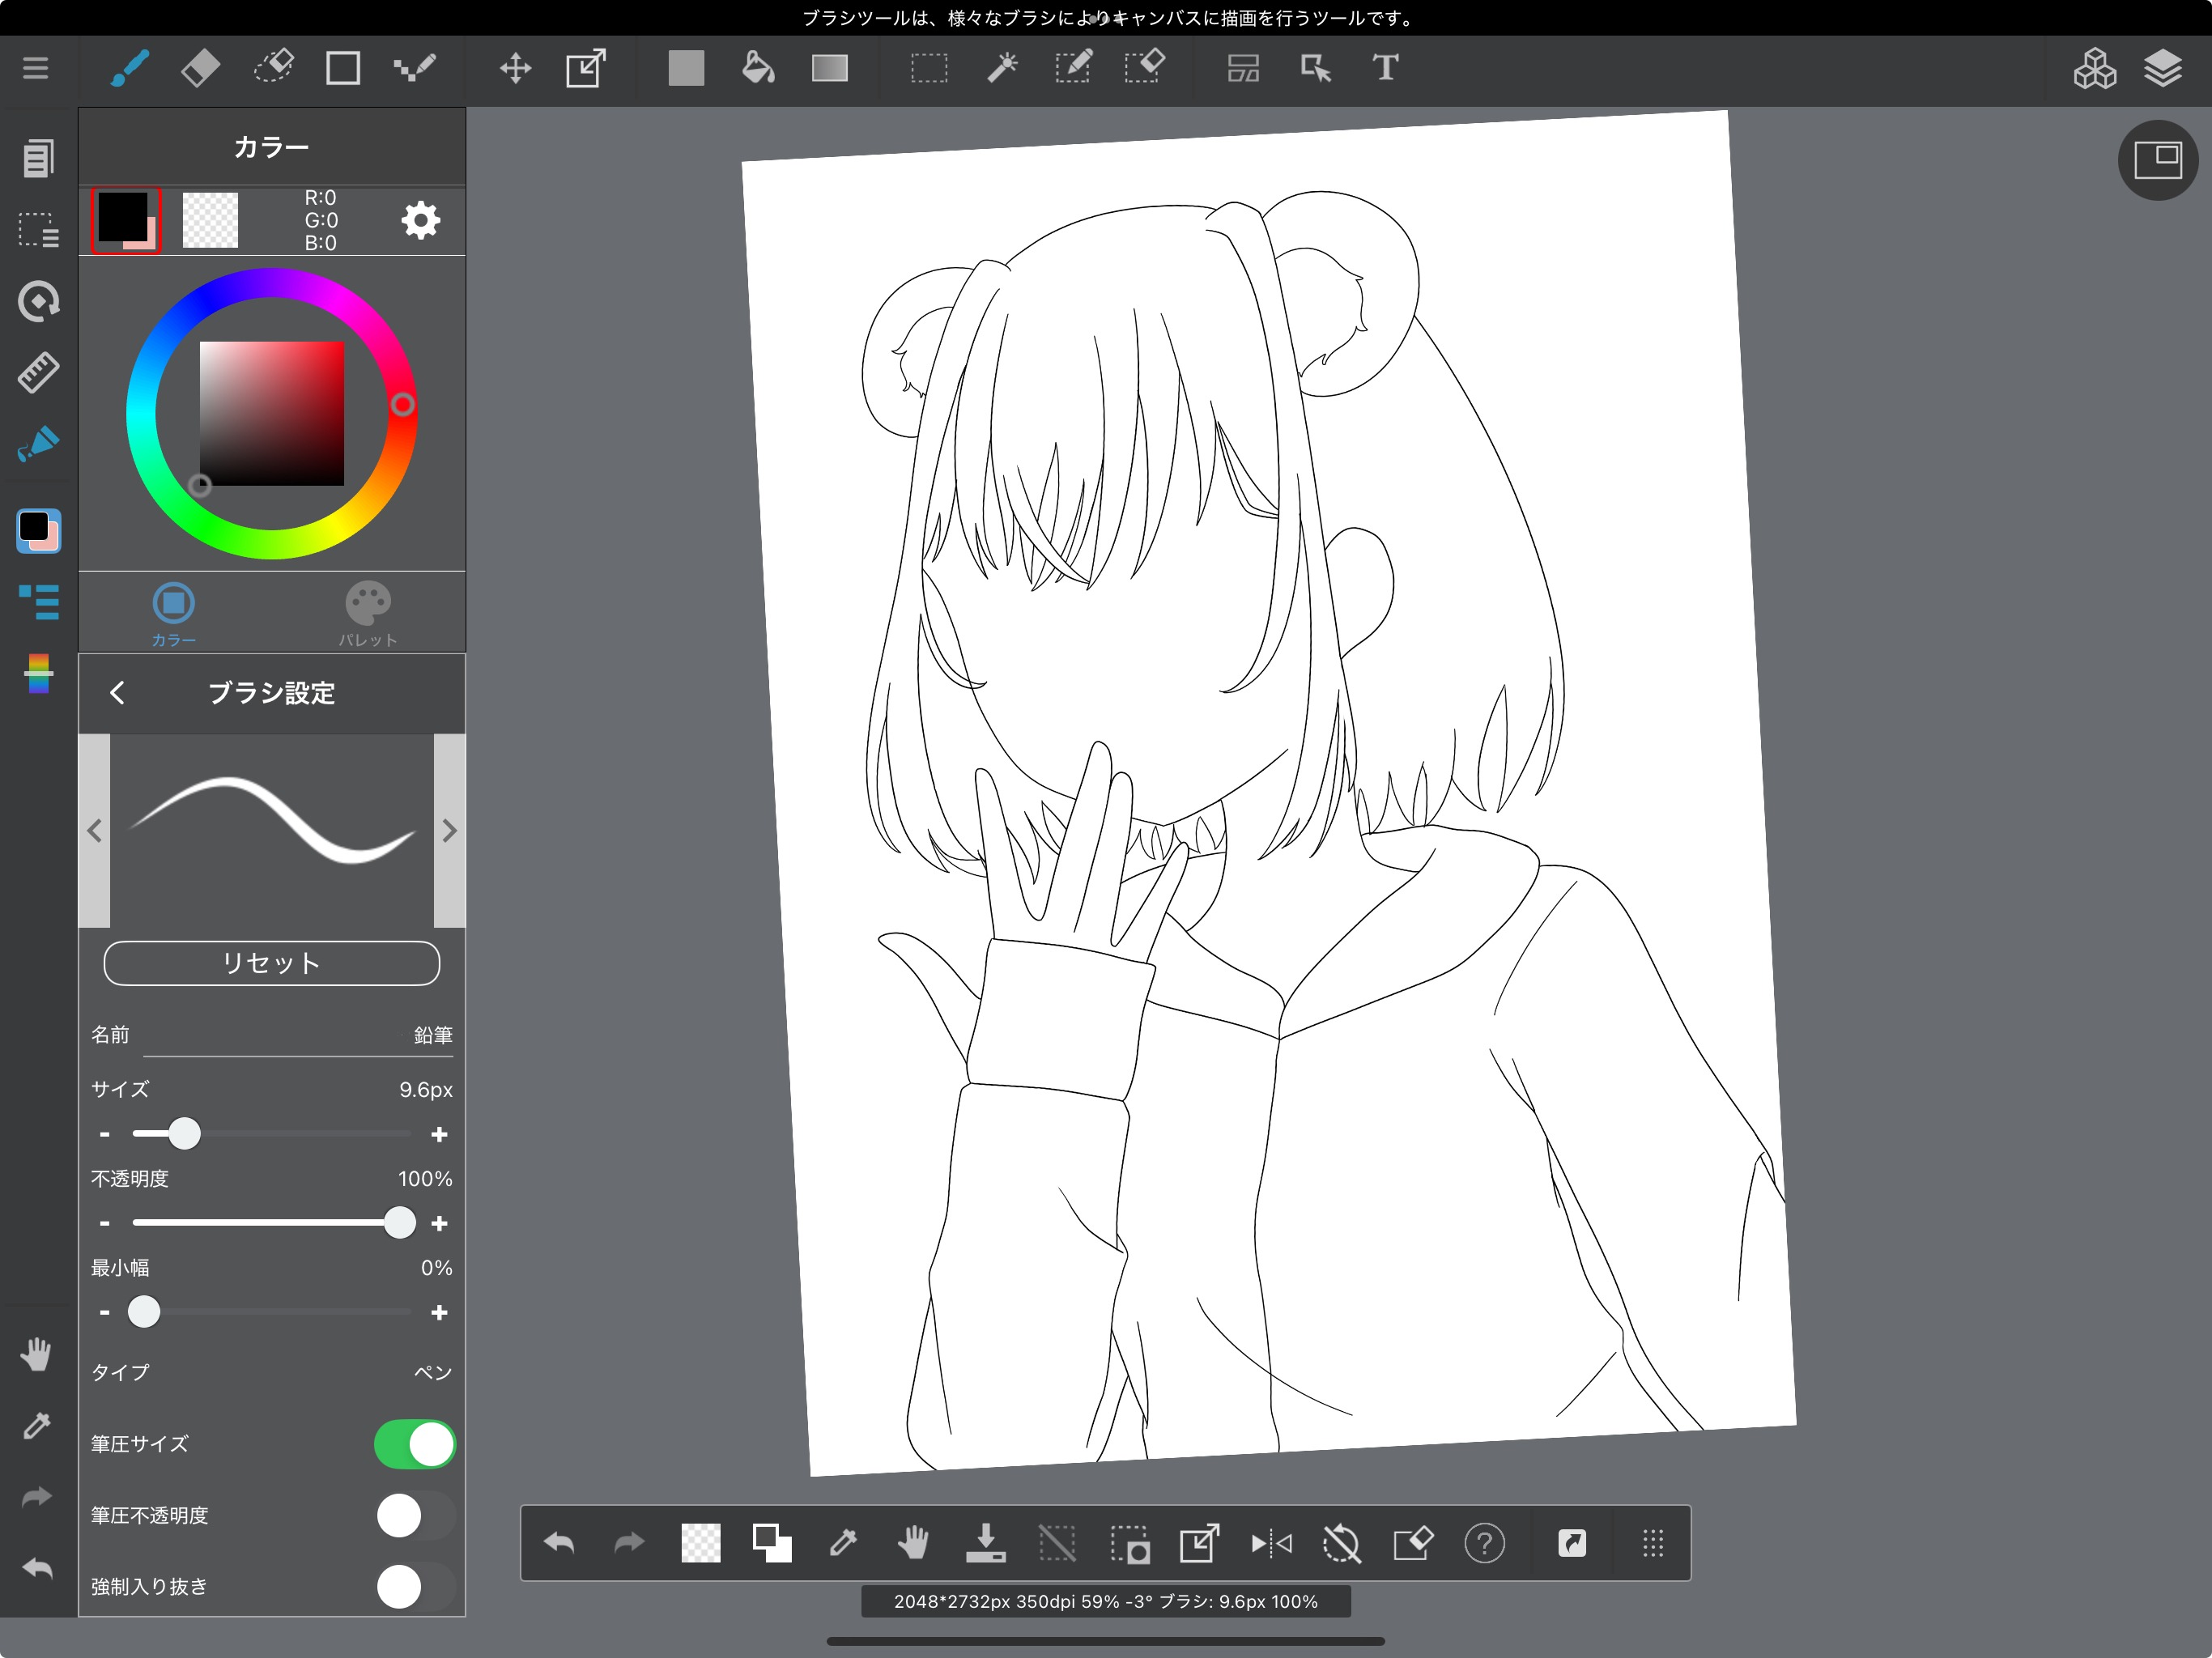The height and width of the screenshot is (1658, 2212).
Task: Select the Brush tool in top toolbar
Action: coord(130,68)
